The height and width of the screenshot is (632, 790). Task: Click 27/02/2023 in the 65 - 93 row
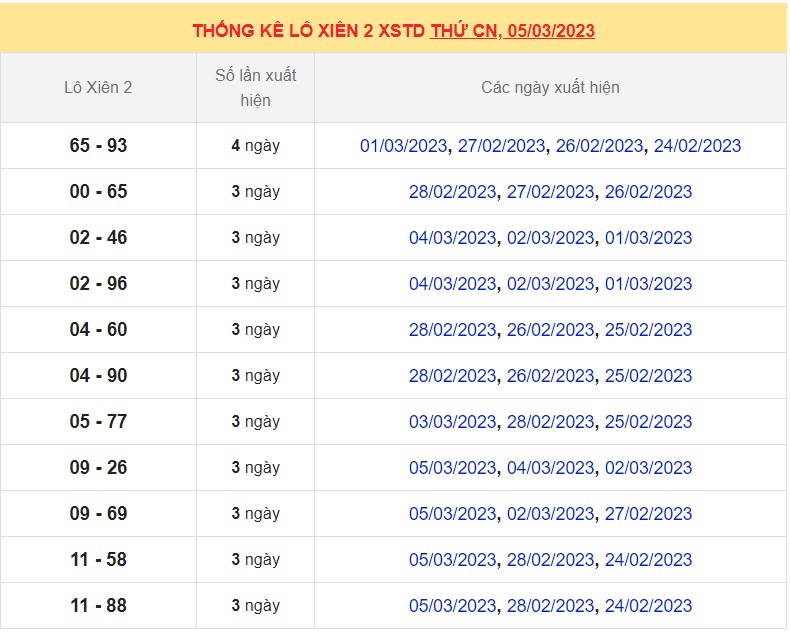[x=501, y=146]
